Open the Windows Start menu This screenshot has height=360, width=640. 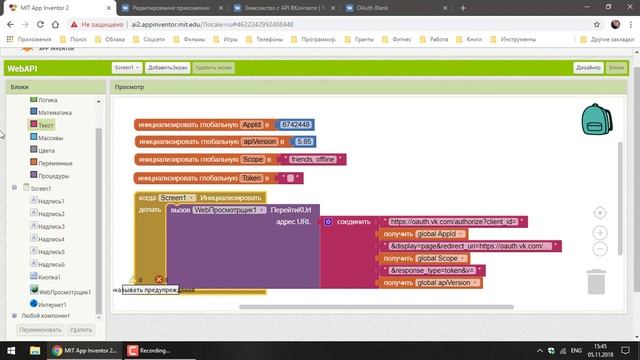(x=11, y=350)
